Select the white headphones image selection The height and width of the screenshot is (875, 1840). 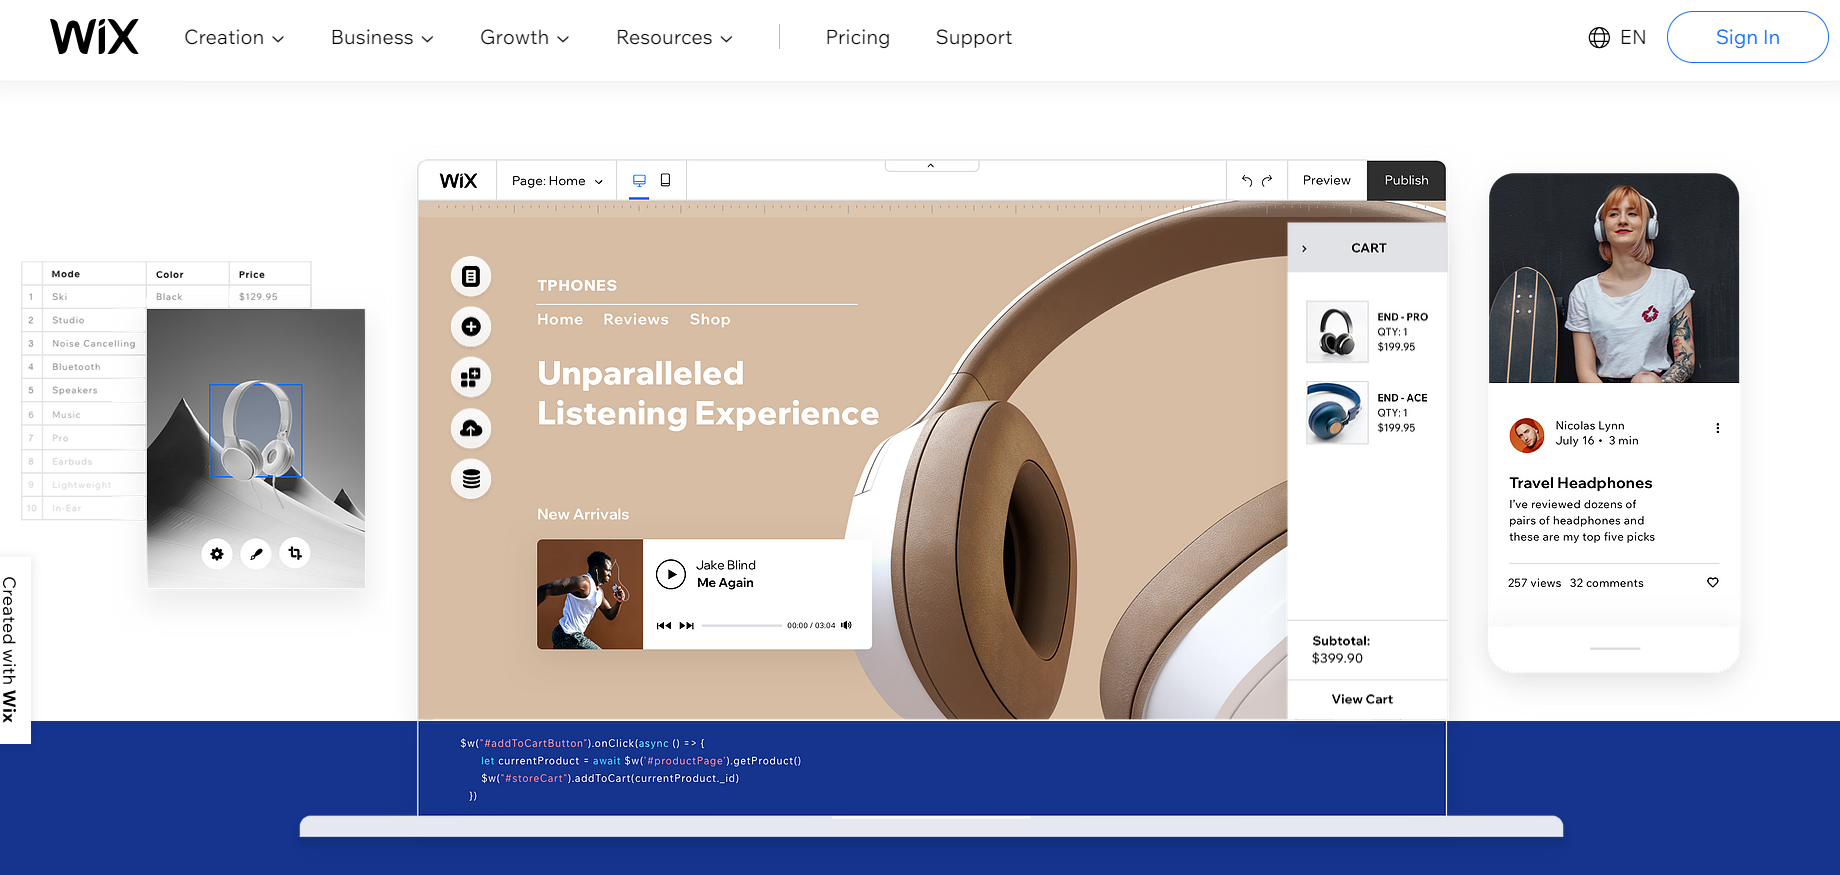pos(256,431)
